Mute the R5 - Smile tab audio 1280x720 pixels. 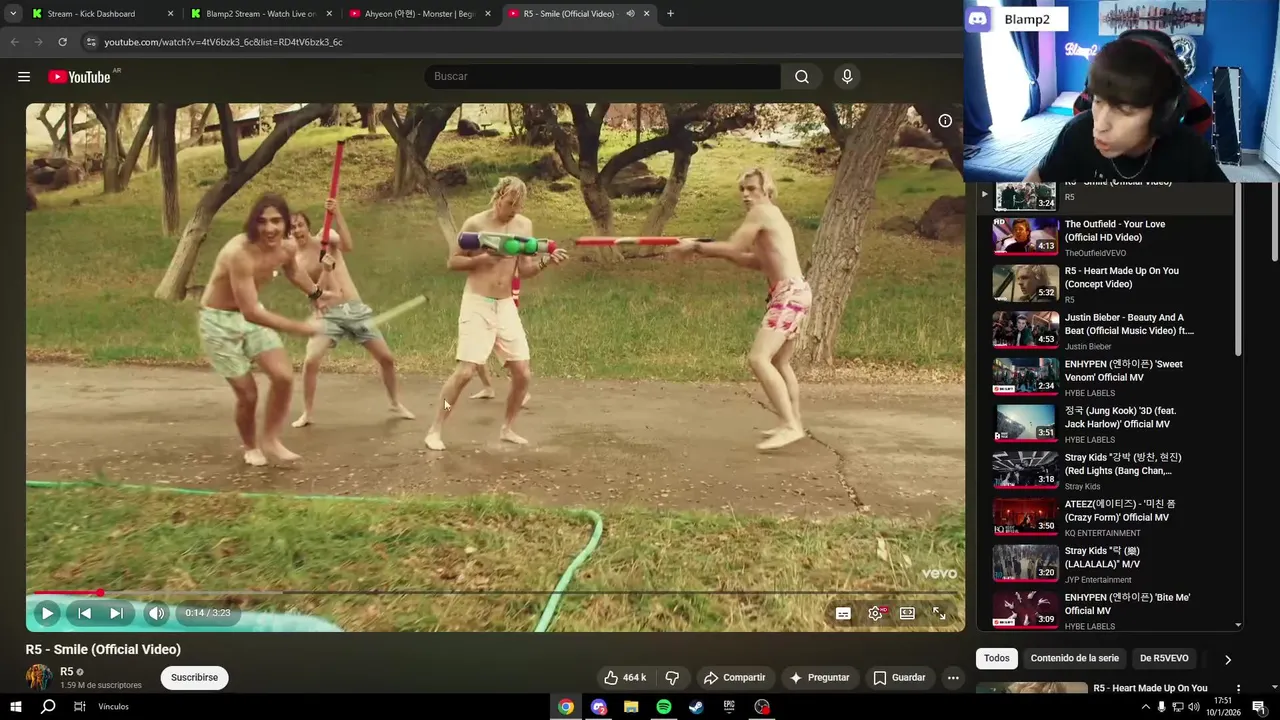[630, 14]
